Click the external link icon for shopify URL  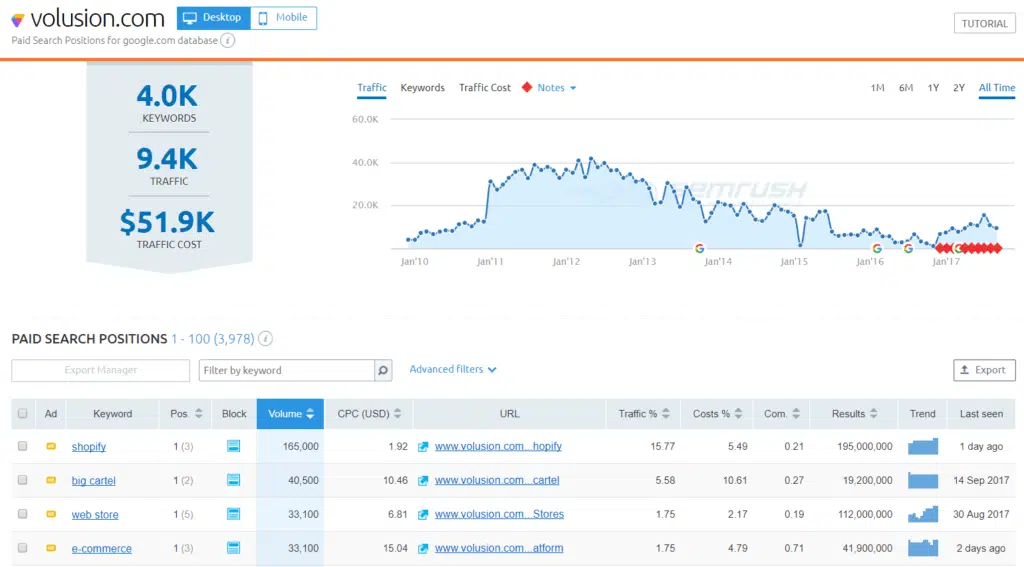pos(424,446)
